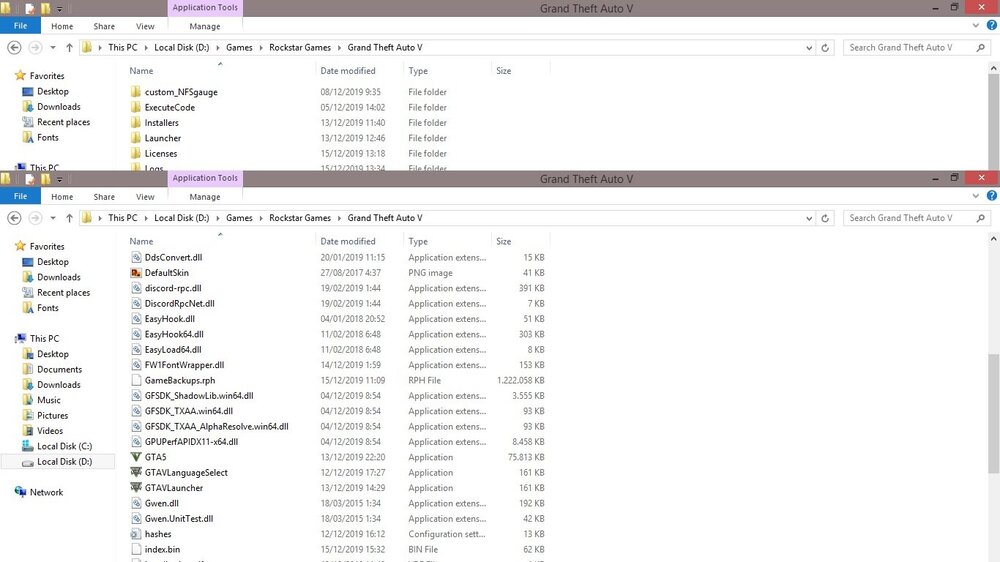Open the Manage tab in bottom window

[x=205, y=196]
